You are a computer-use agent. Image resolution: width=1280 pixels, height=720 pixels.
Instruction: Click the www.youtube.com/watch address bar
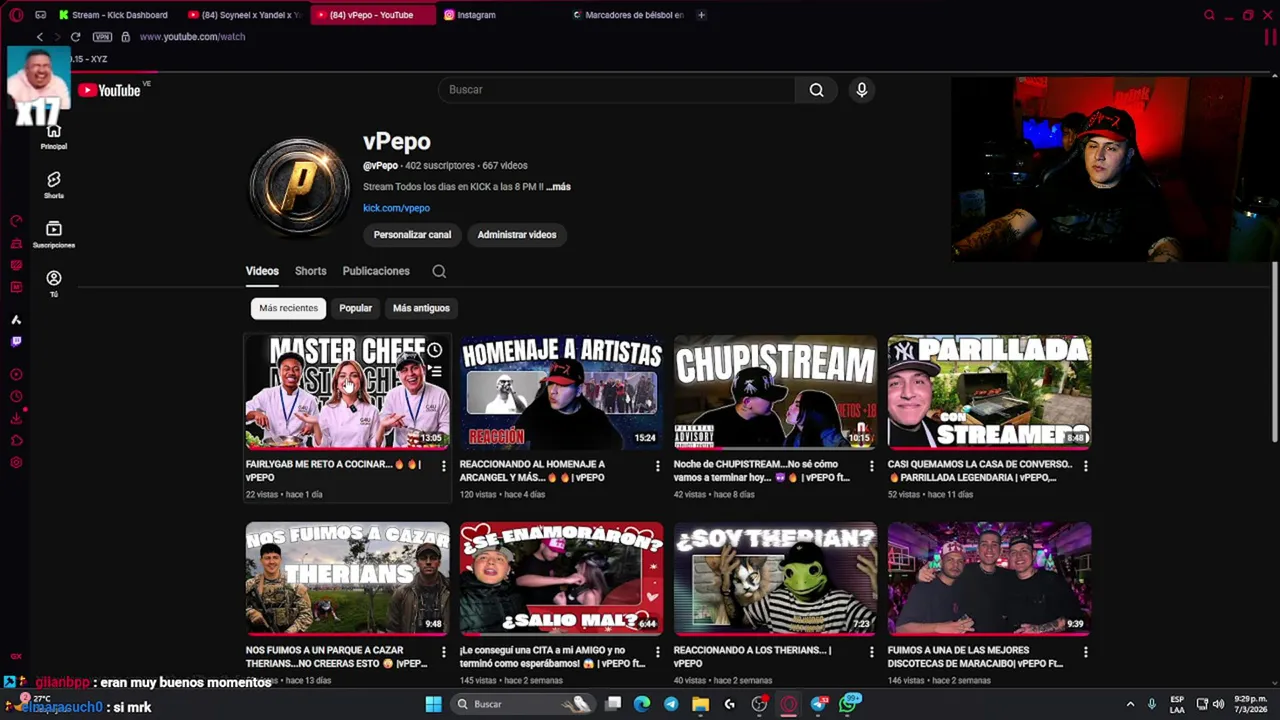(192, 37)
